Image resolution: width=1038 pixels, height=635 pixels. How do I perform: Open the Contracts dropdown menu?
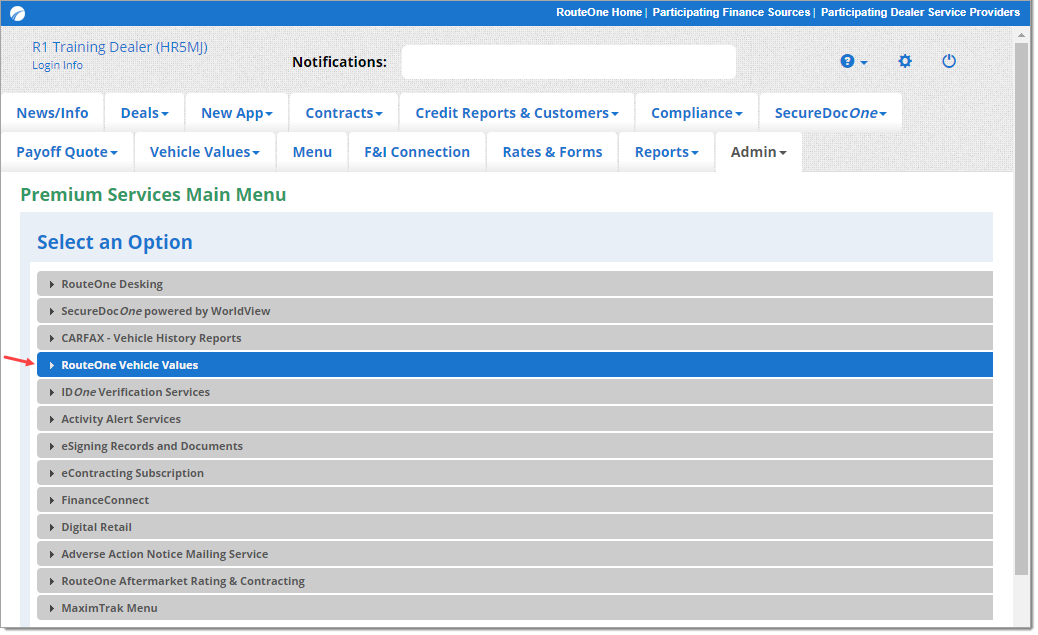(344, 113)
